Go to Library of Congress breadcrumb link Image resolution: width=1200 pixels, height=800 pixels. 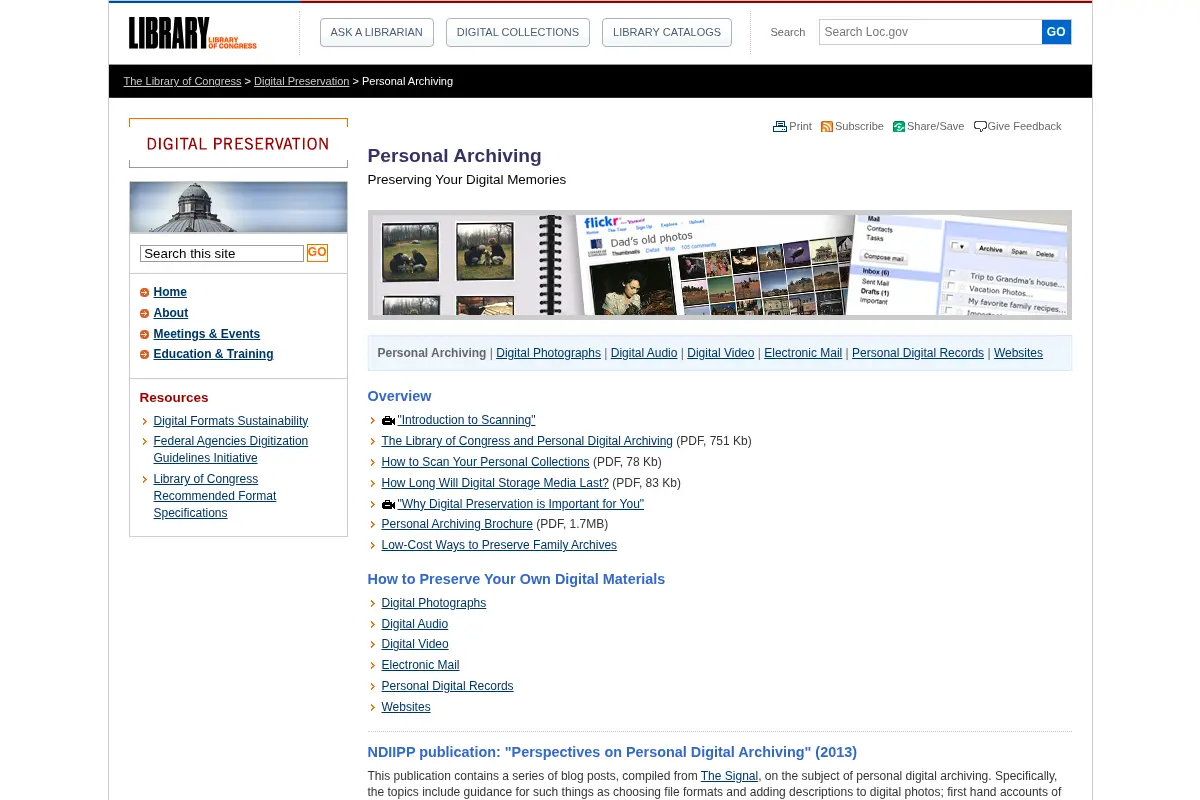[182, 81]
